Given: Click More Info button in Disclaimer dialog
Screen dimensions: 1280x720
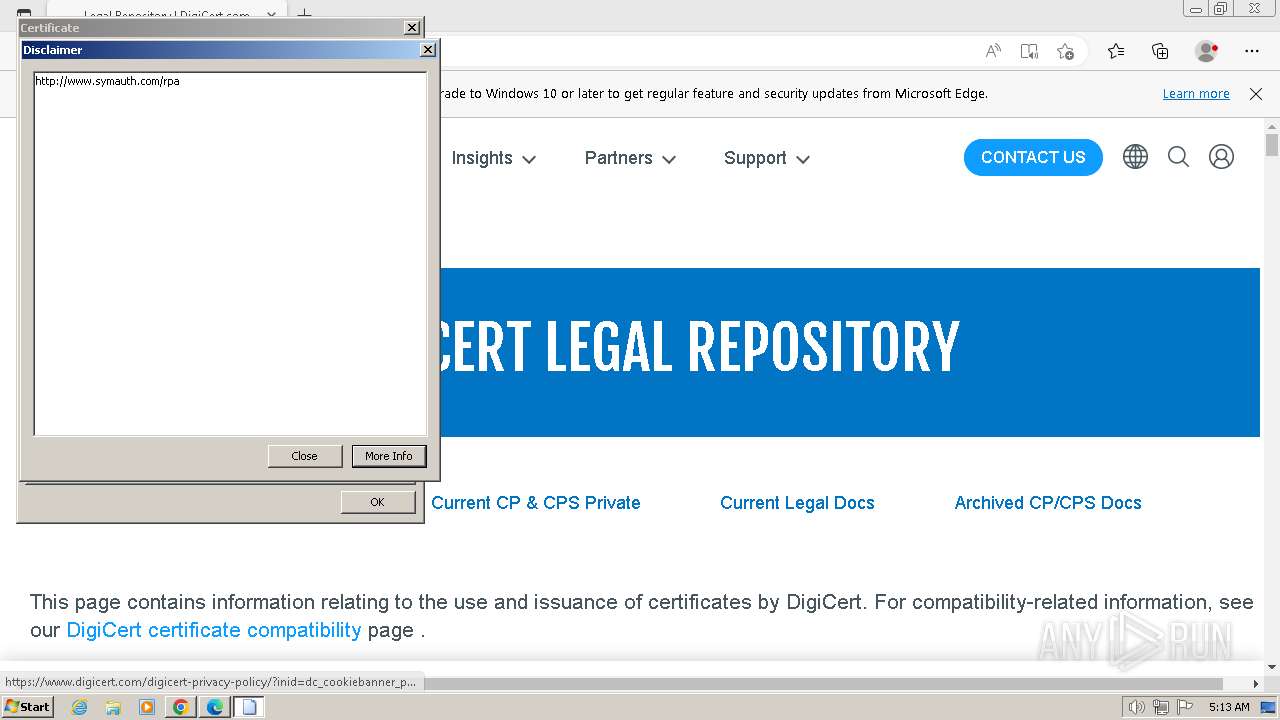Looking at the screenshot, I should (389, 456).
